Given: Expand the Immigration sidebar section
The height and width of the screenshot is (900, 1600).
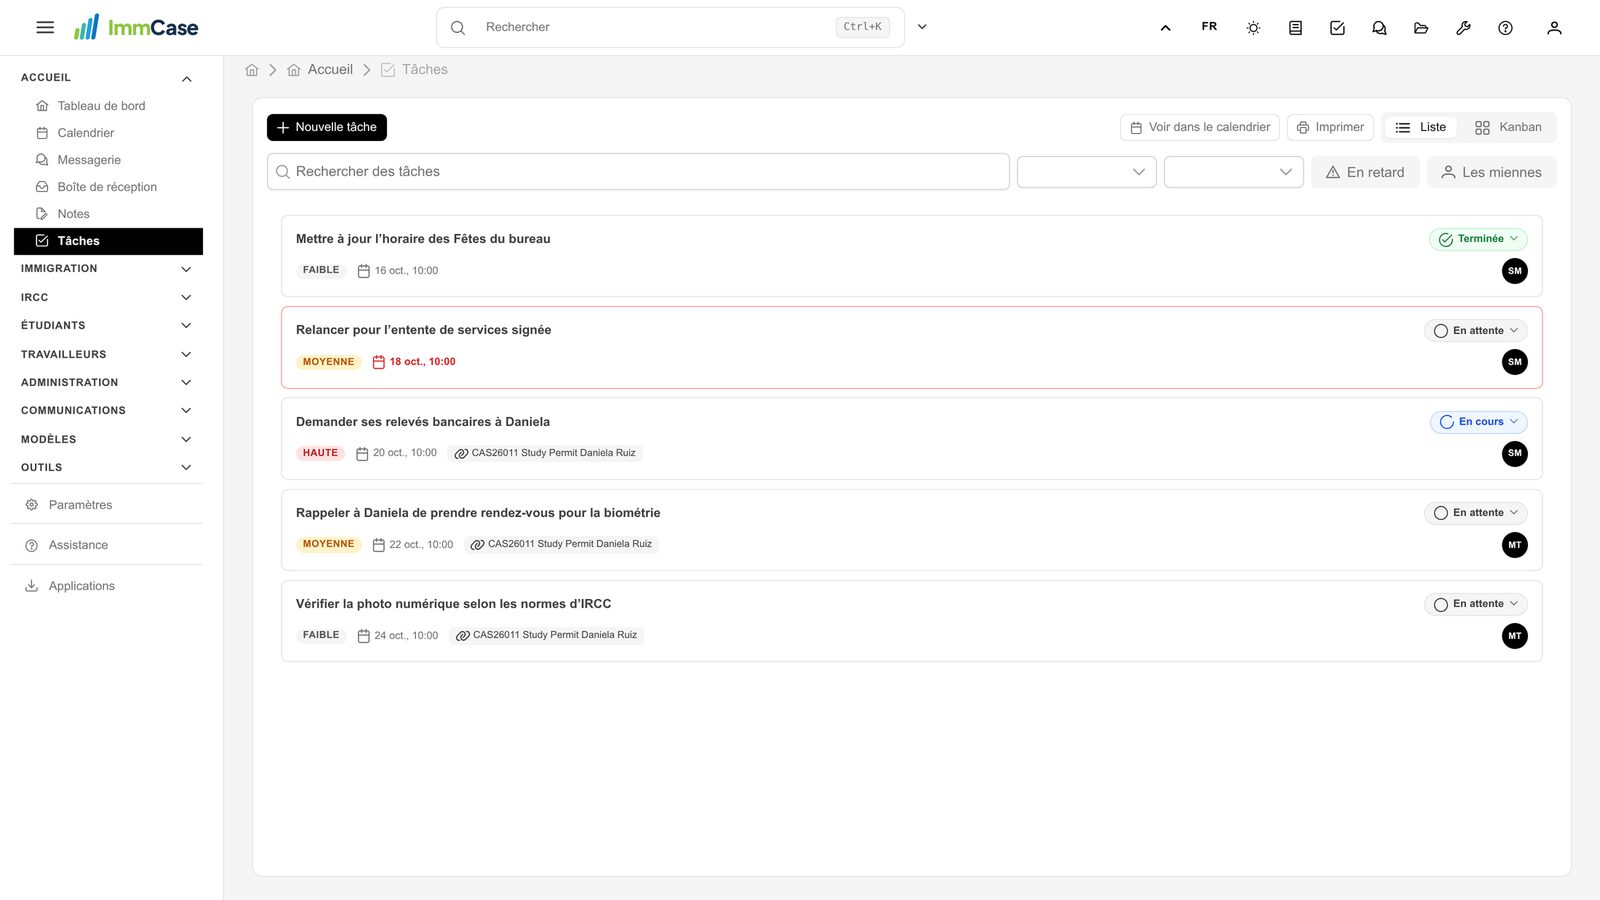Looking at the screenshot, I should coord(107,269).
